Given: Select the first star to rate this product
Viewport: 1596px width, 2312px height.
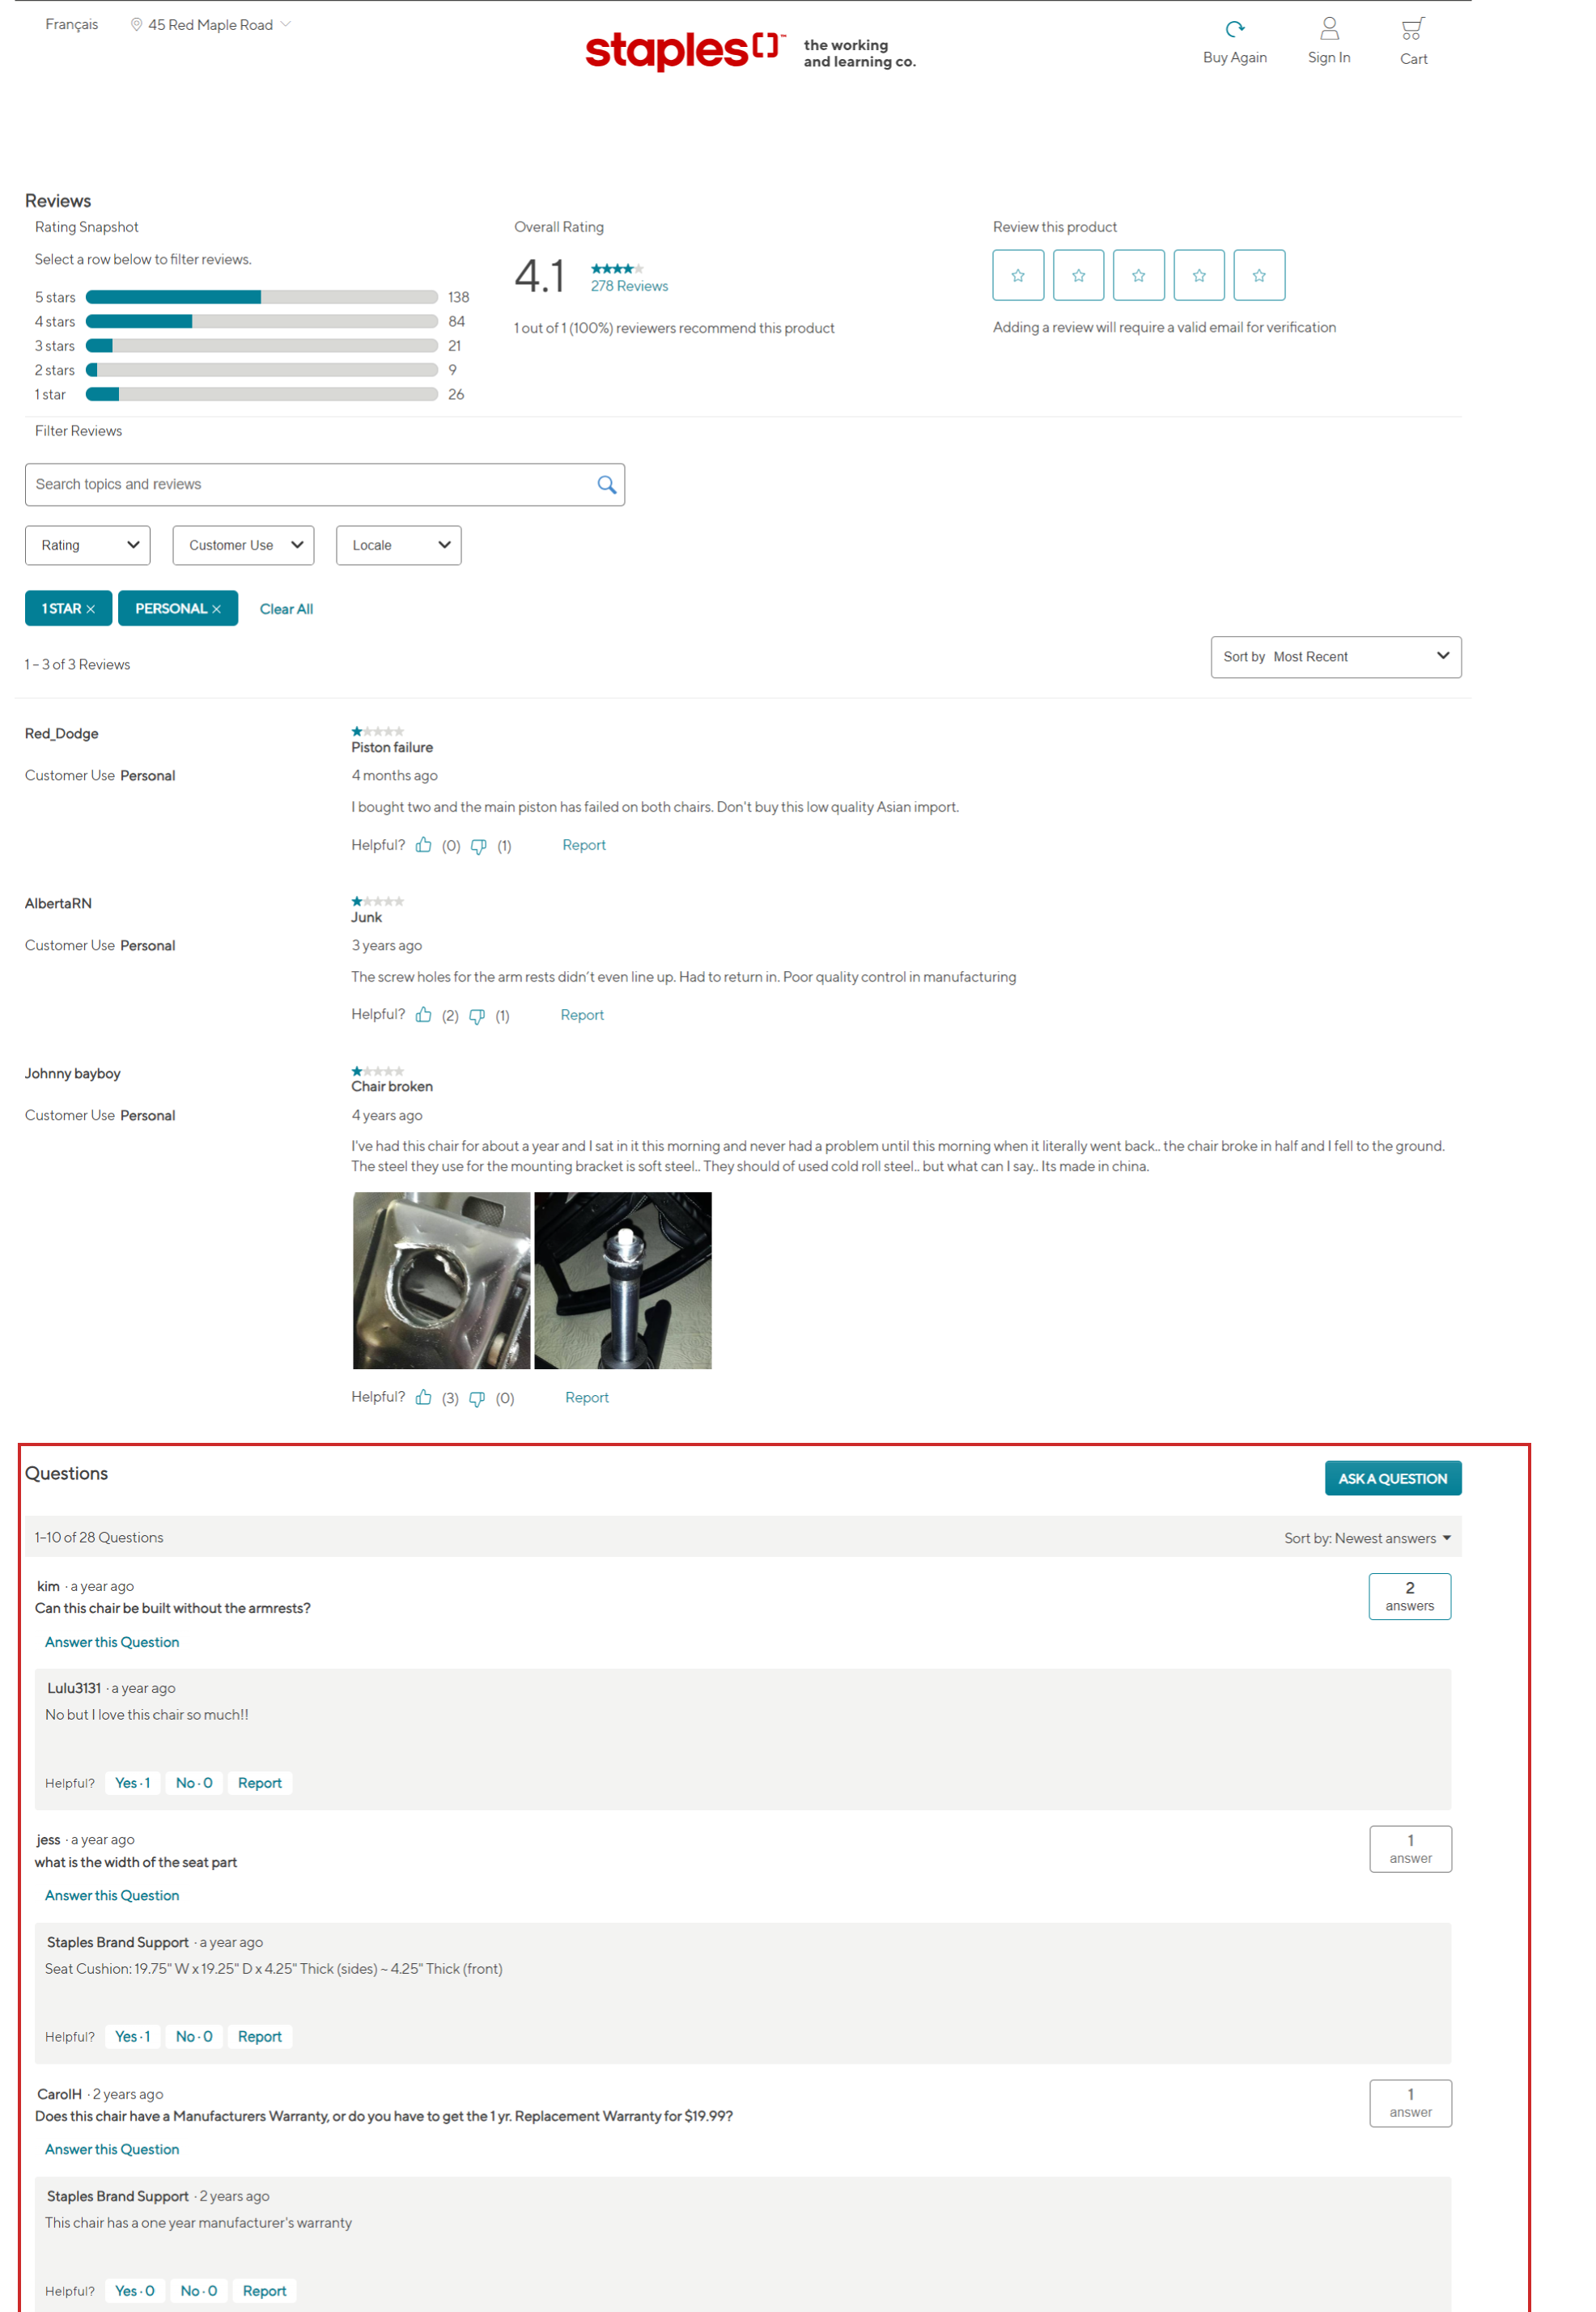Looking at the screenshot, I should pos(1018,275).
